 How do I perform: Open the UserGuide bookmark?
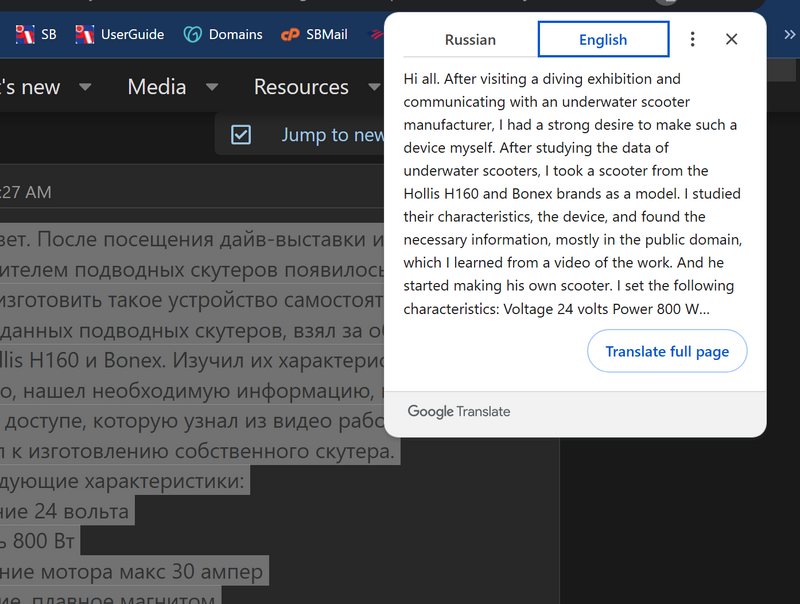[x=120, y=34]
